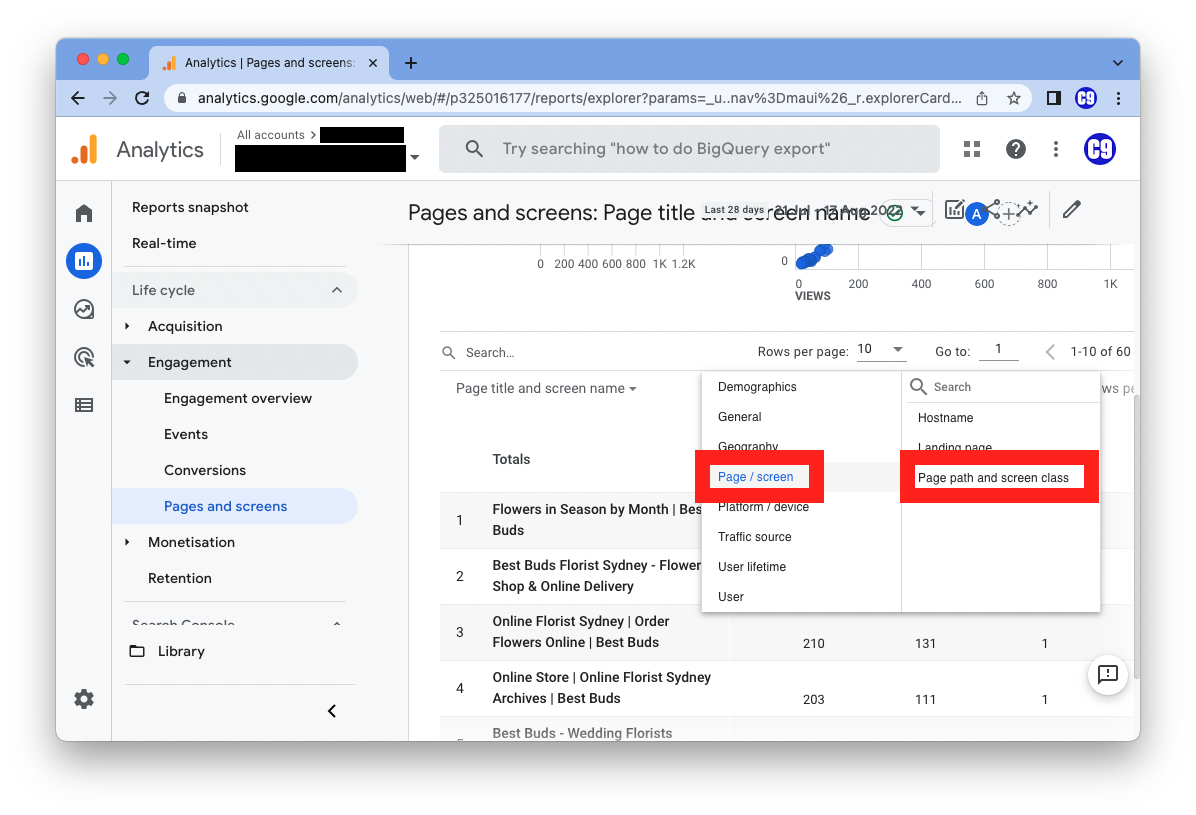
Task: Open the Home icon in sidebar
Action: pyautogui.click(x=84, y=213)
